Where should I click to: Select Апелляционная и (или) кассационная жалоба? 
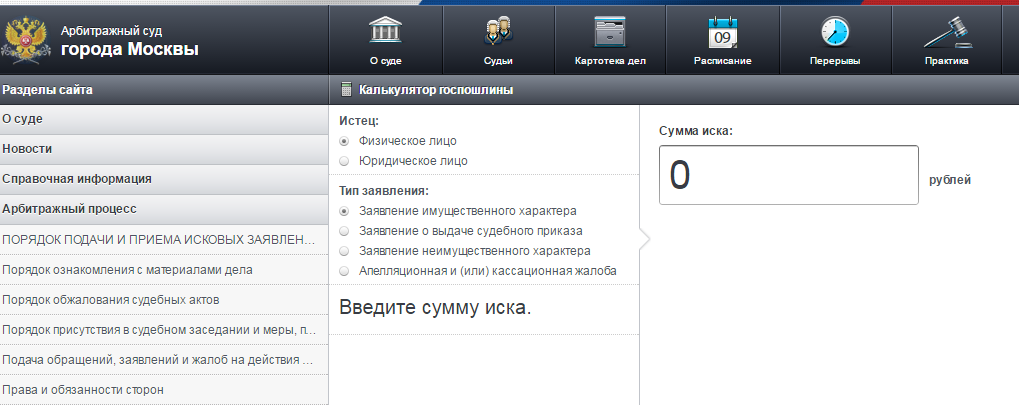(345, 271)
